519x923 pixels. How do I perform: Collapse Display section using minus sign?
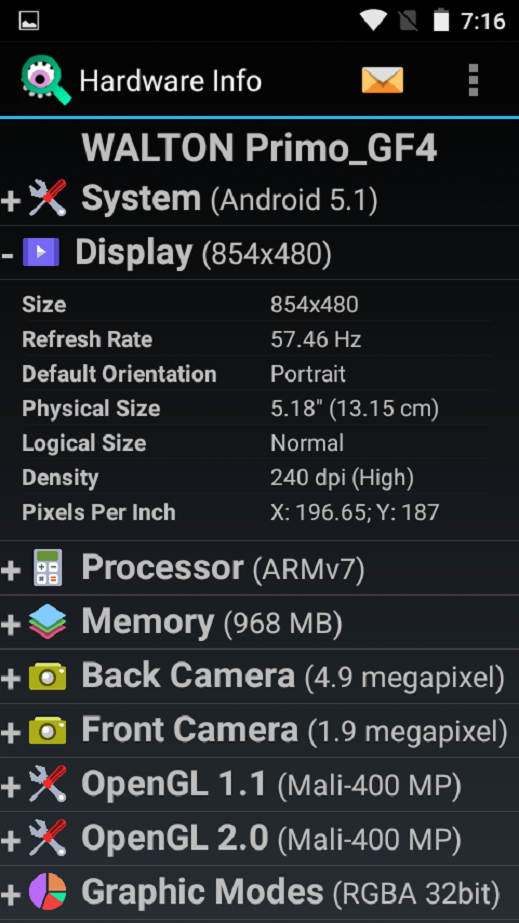[7, 255]
